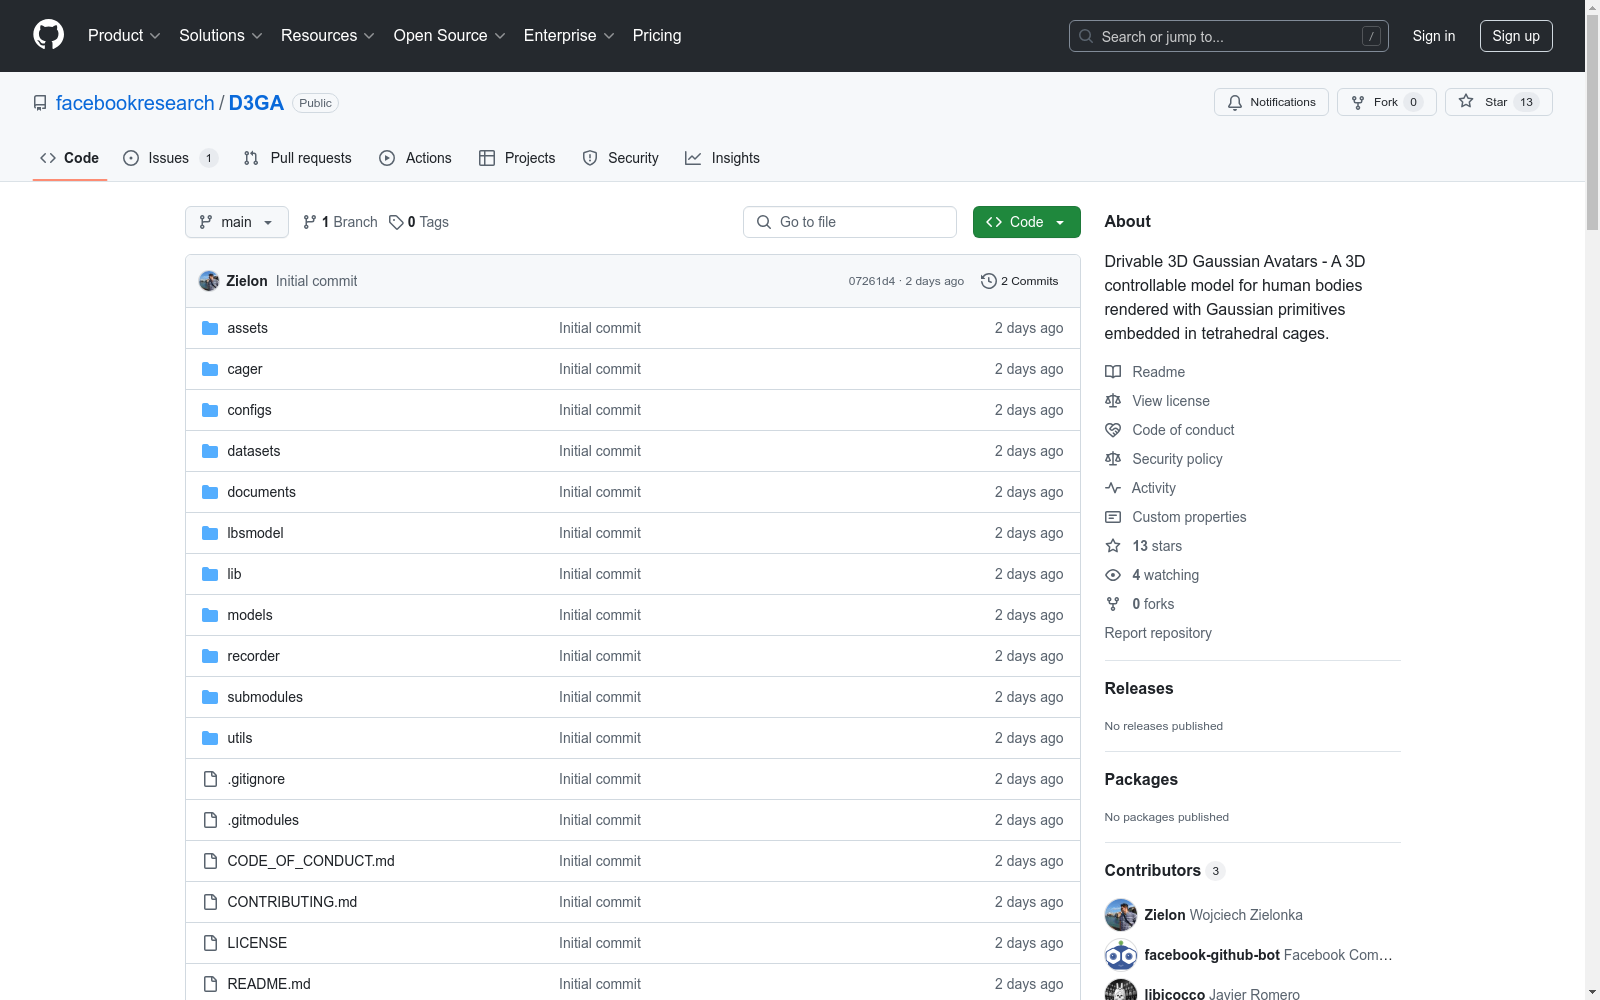Switch to the Pull requests tab
Image resolution: width=1600 pixels, height=1000 pixels.
click(298, 158)
